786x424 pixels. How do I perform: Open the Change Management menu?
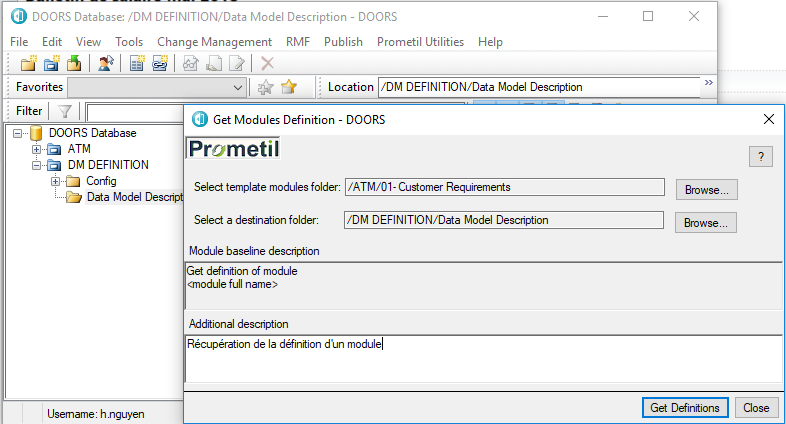click(x=215, y=42)
